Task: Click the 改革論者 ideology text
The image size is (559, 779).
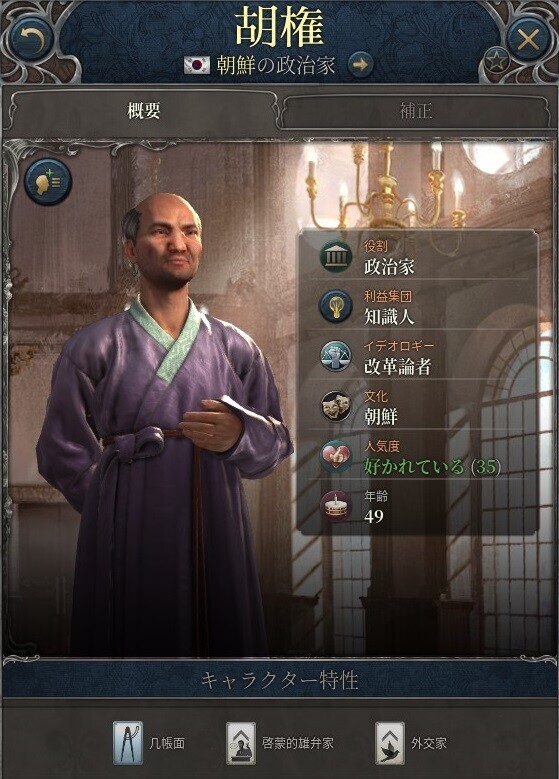Action: point(398,367)
